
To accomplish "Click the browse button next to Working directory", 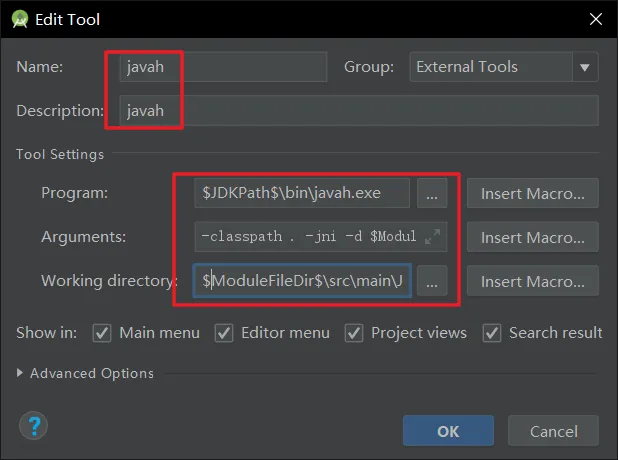I will 431,282.
